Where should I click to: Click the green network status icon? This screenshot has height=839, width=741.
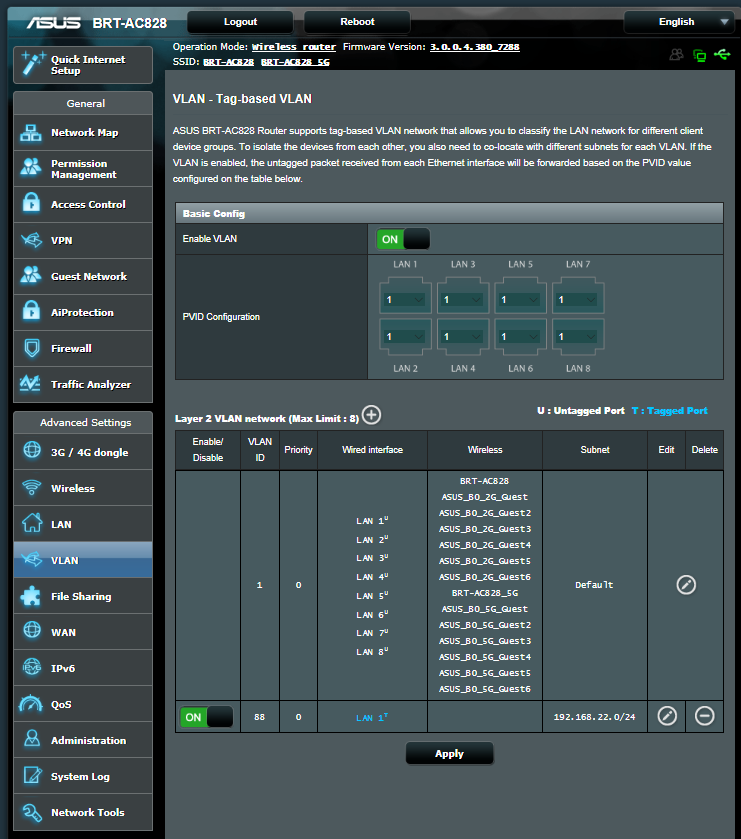[x=699, y=56]
